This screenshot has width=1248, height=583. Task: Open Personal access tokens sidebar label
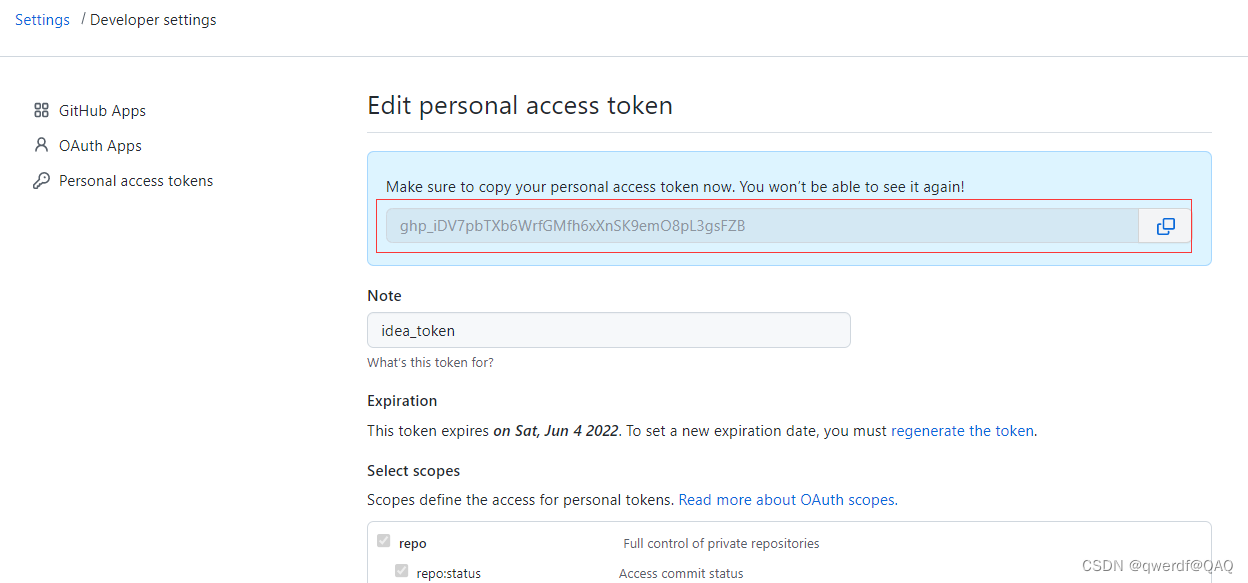tap(136, 181)
